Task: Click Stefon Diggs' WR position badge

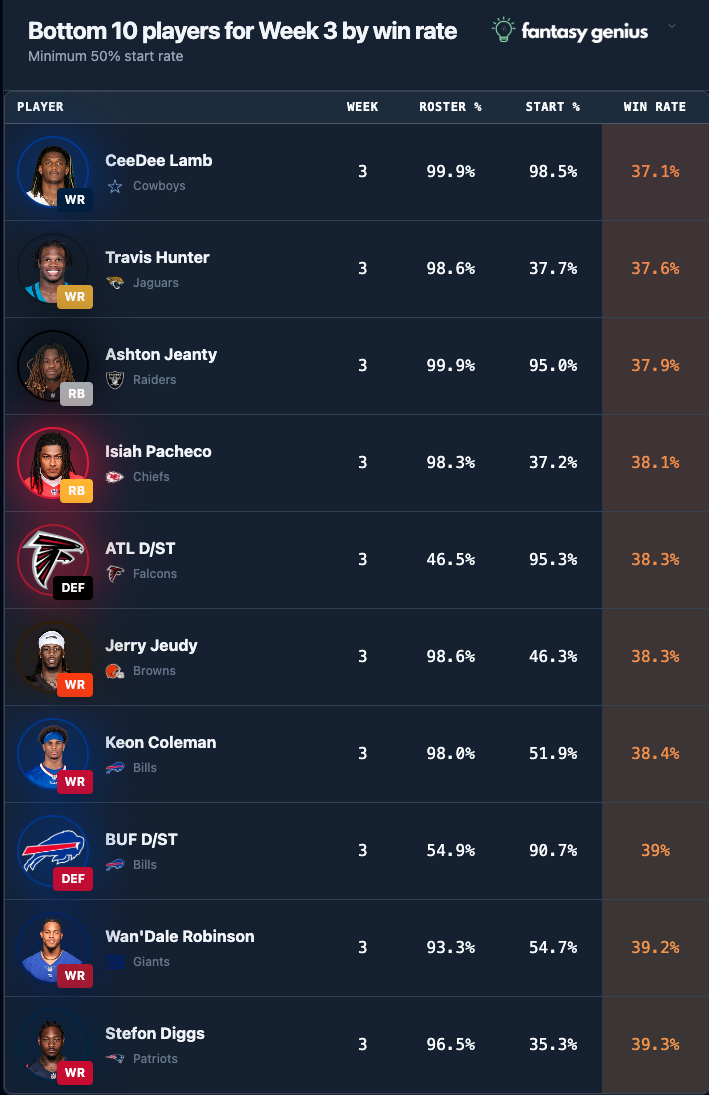Action: [x=75, y=1073]
